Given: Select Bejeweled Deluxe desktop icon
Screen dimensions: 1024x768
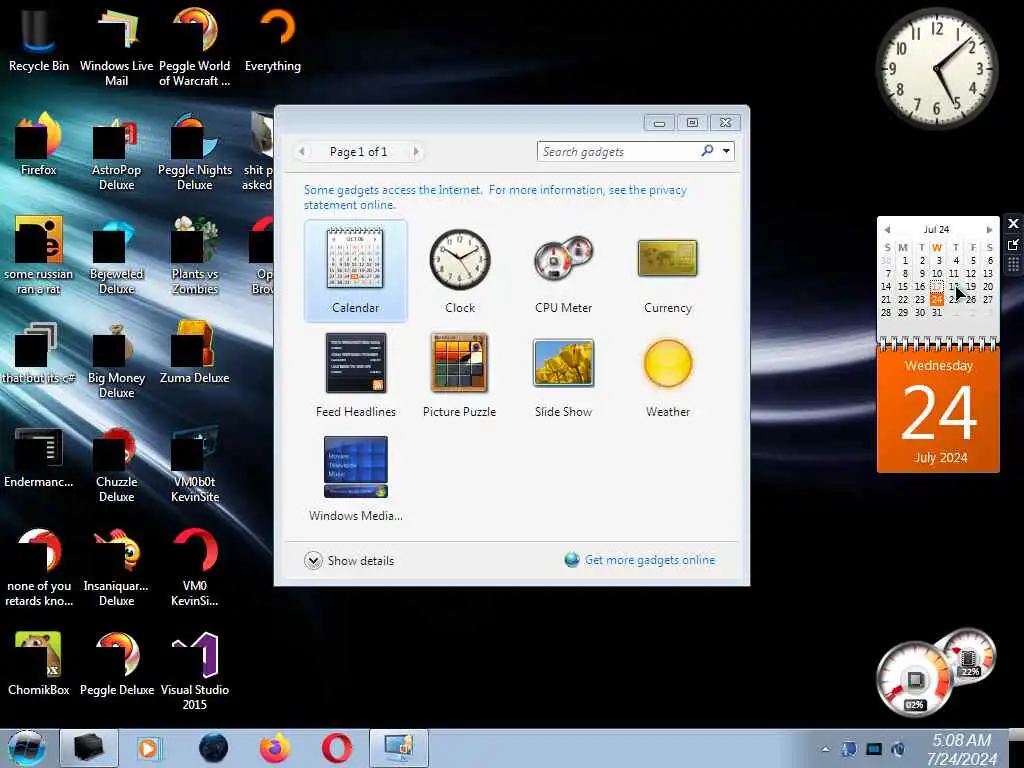Looking at the screenshot, I should (x=116, y=256).
